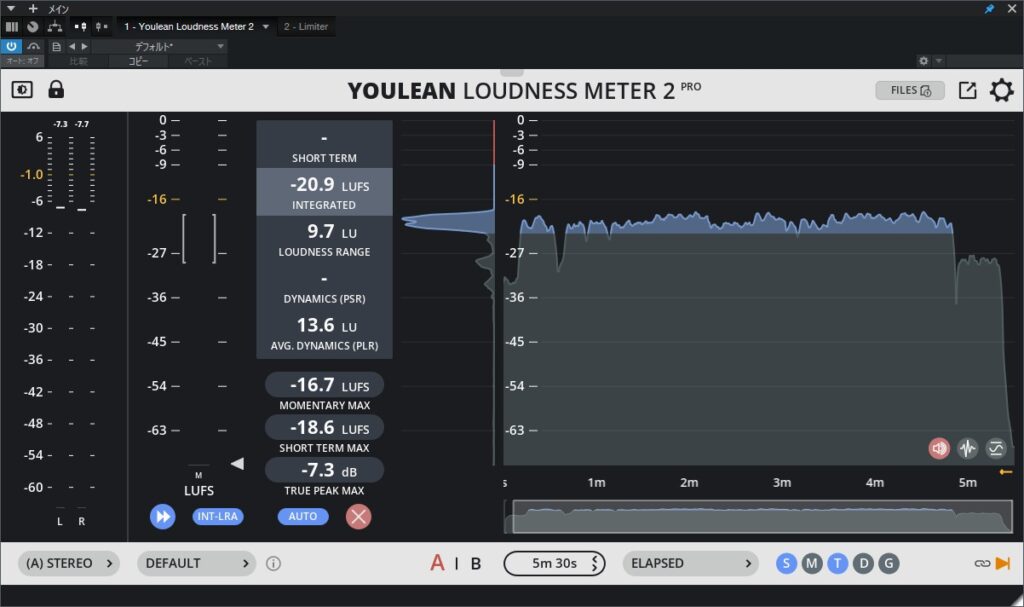The height and width of the screenshot is (607, 1024).
Task: Switch to the 2 - Limiter tab
Action: point(306,27)
